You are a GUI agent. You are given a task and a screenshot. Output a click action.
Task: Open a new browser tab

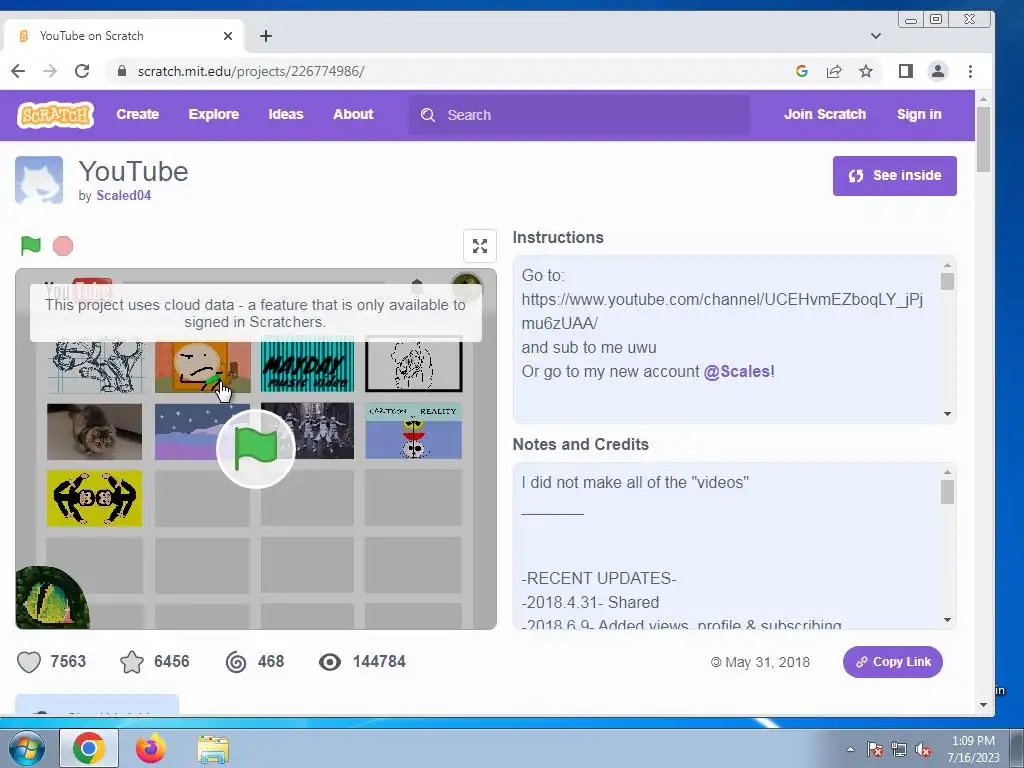(x=266, y=36)
